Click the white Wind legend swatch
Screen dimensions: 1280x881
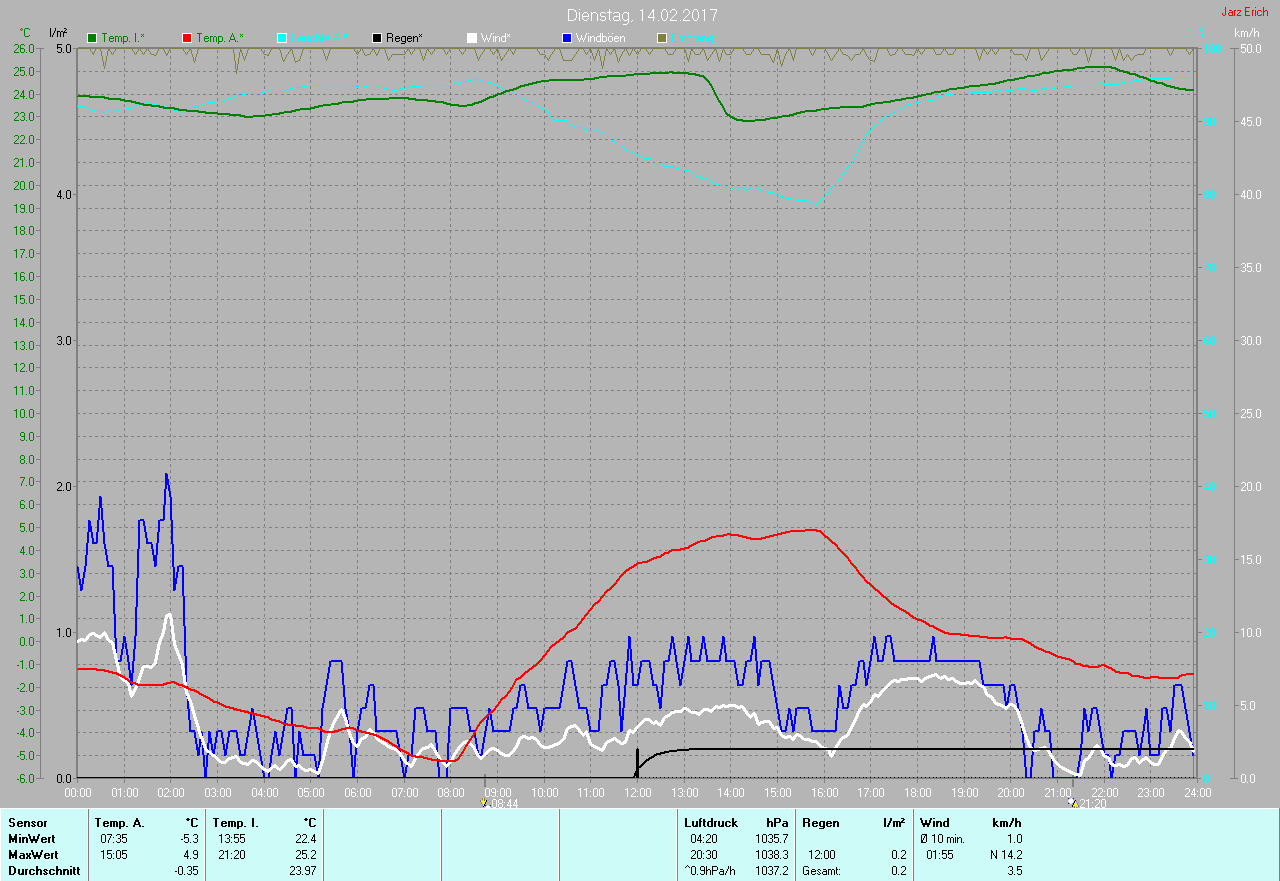point(471,38)
